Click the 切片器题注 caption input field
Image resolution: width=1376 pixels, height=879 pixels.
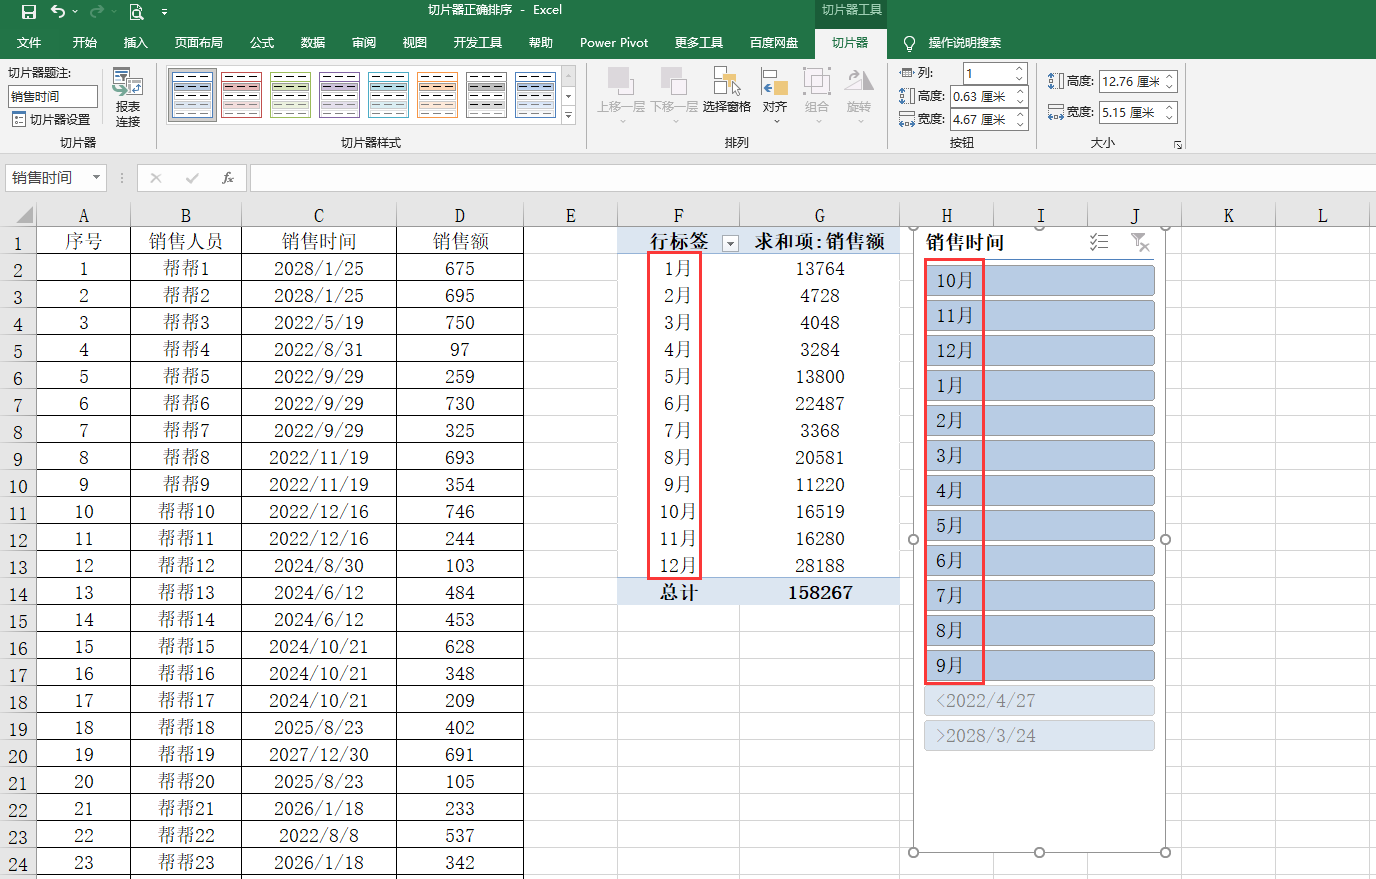click(x=53, y=96)
